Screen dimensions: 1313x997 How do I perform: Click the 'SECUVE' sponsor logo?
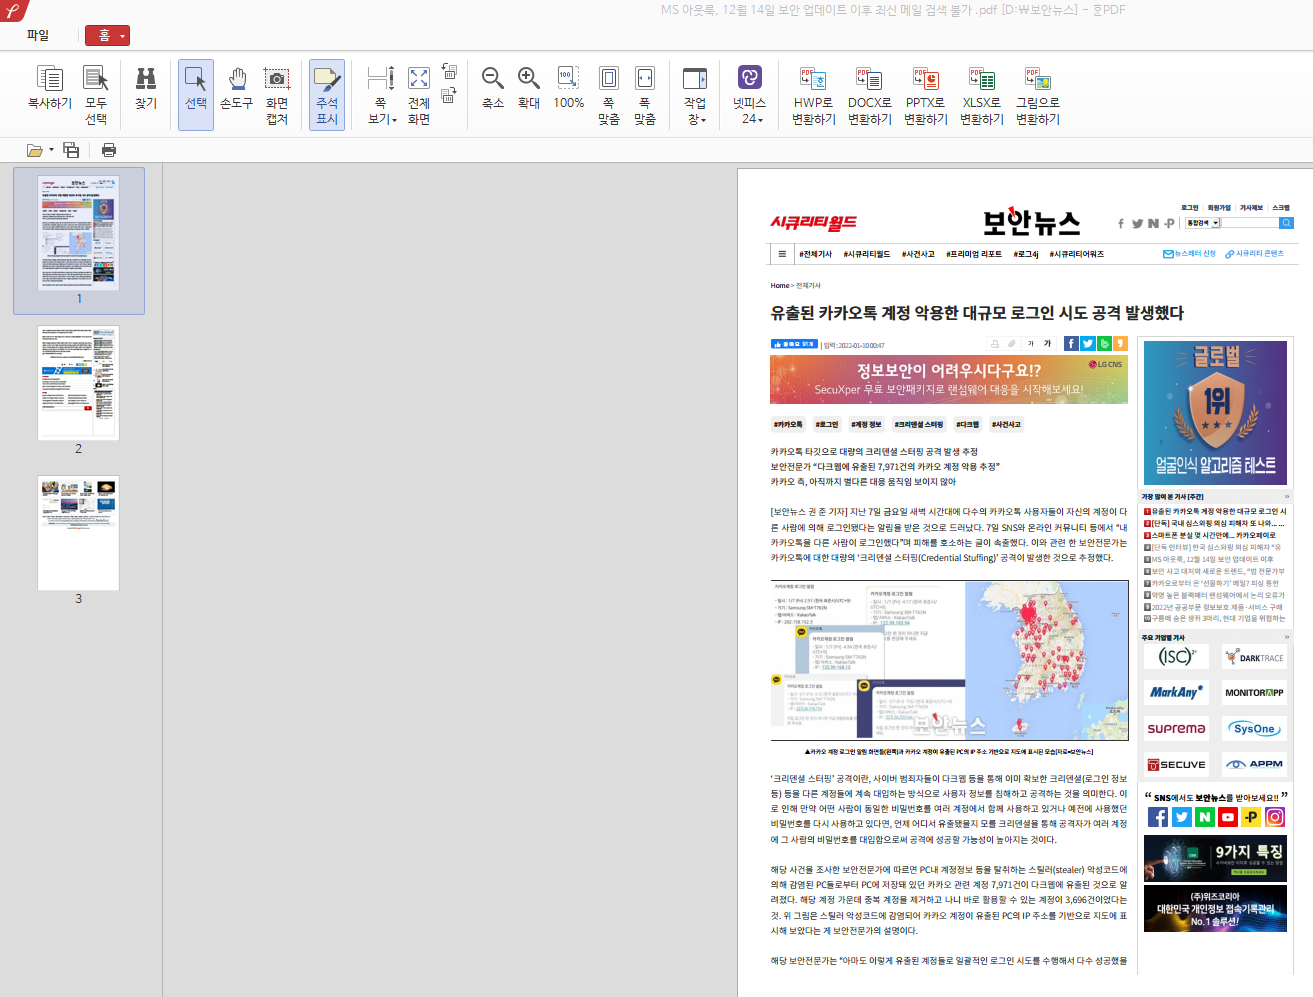(1176, 764)
